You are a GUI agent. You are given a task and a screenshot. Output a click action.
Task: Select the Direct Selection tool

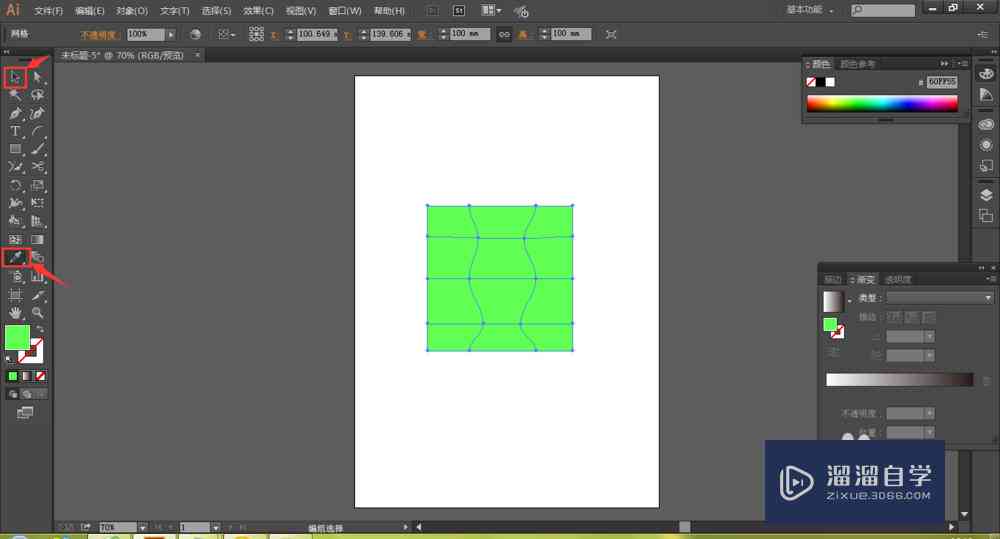click(37, 78)
